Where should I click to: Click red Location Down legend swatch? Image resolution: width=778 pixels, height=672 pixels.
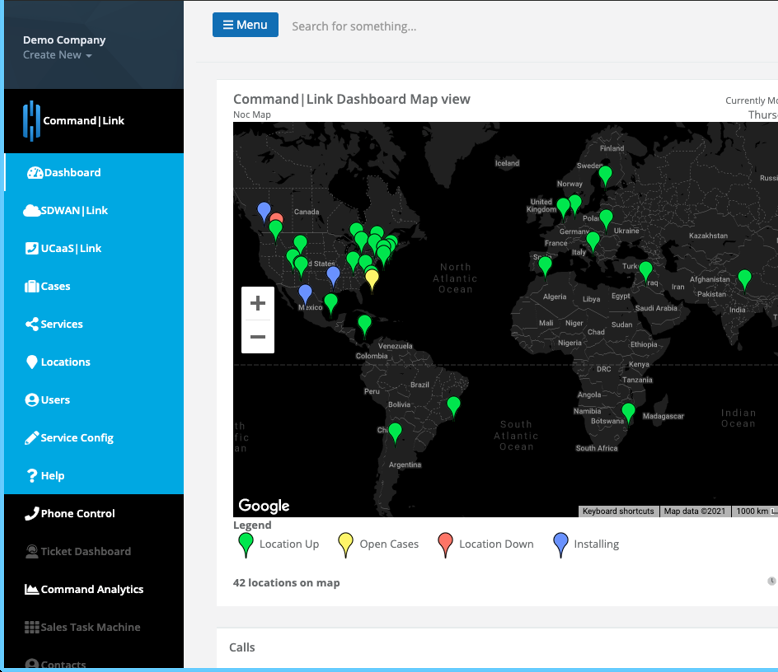pos(446,544)
